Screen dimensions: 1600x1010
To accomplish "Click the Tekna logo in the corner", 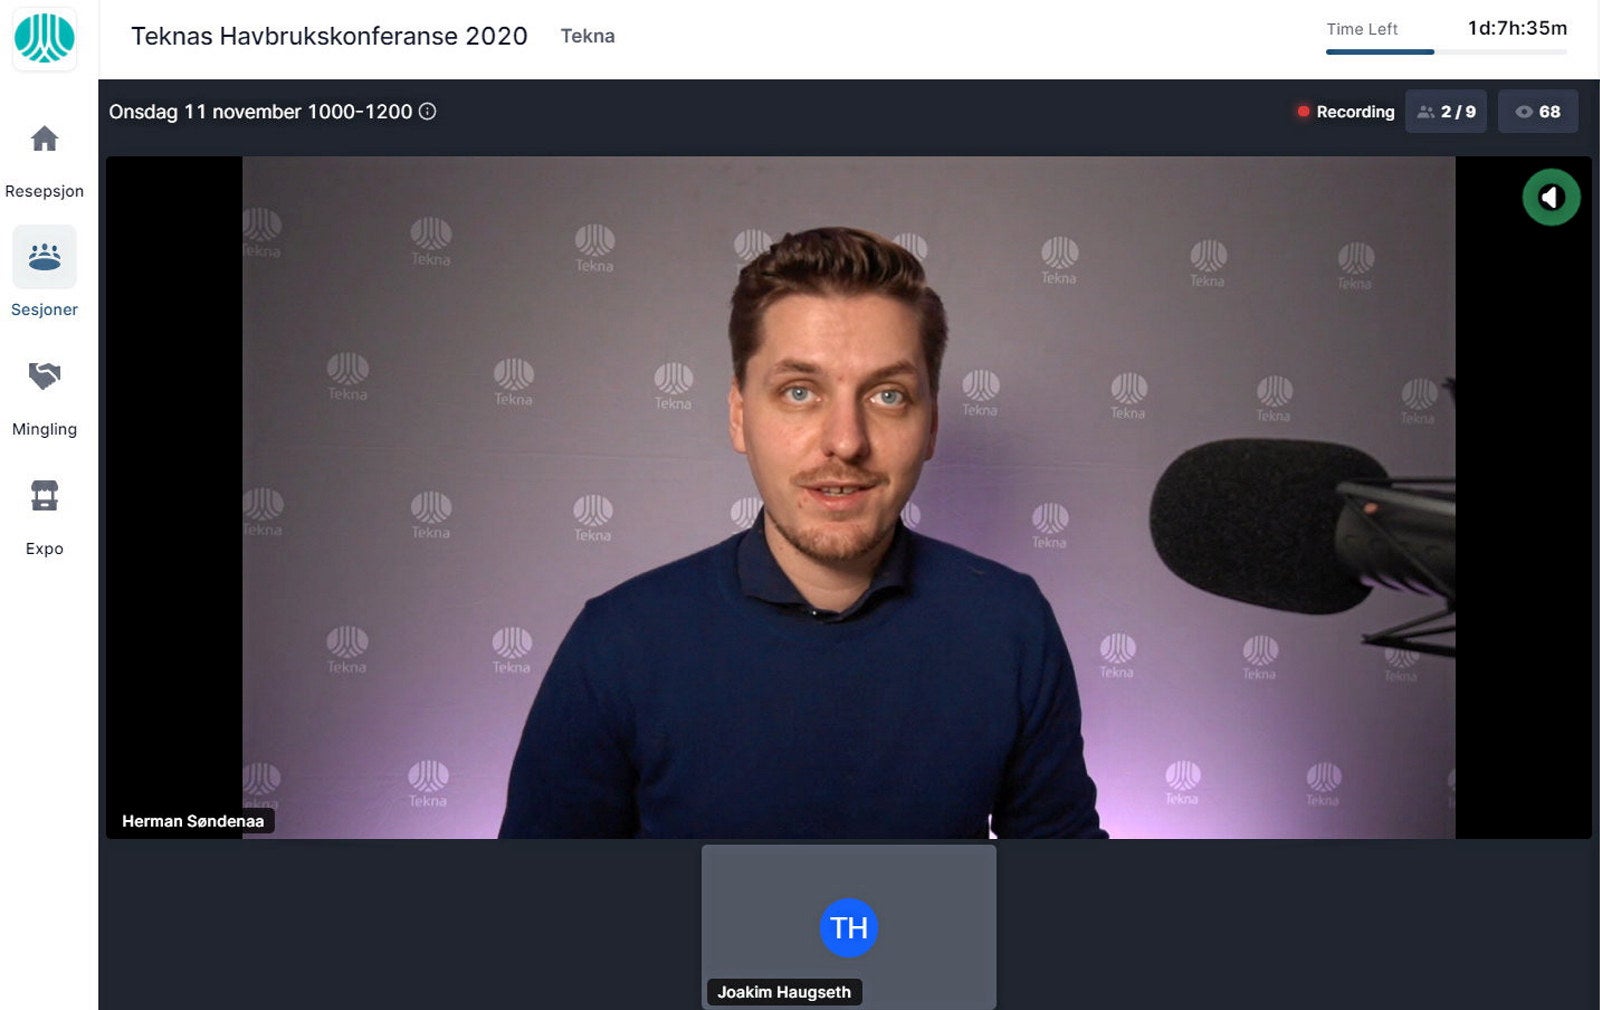I will pyautogui.click(x=44, y=39).
